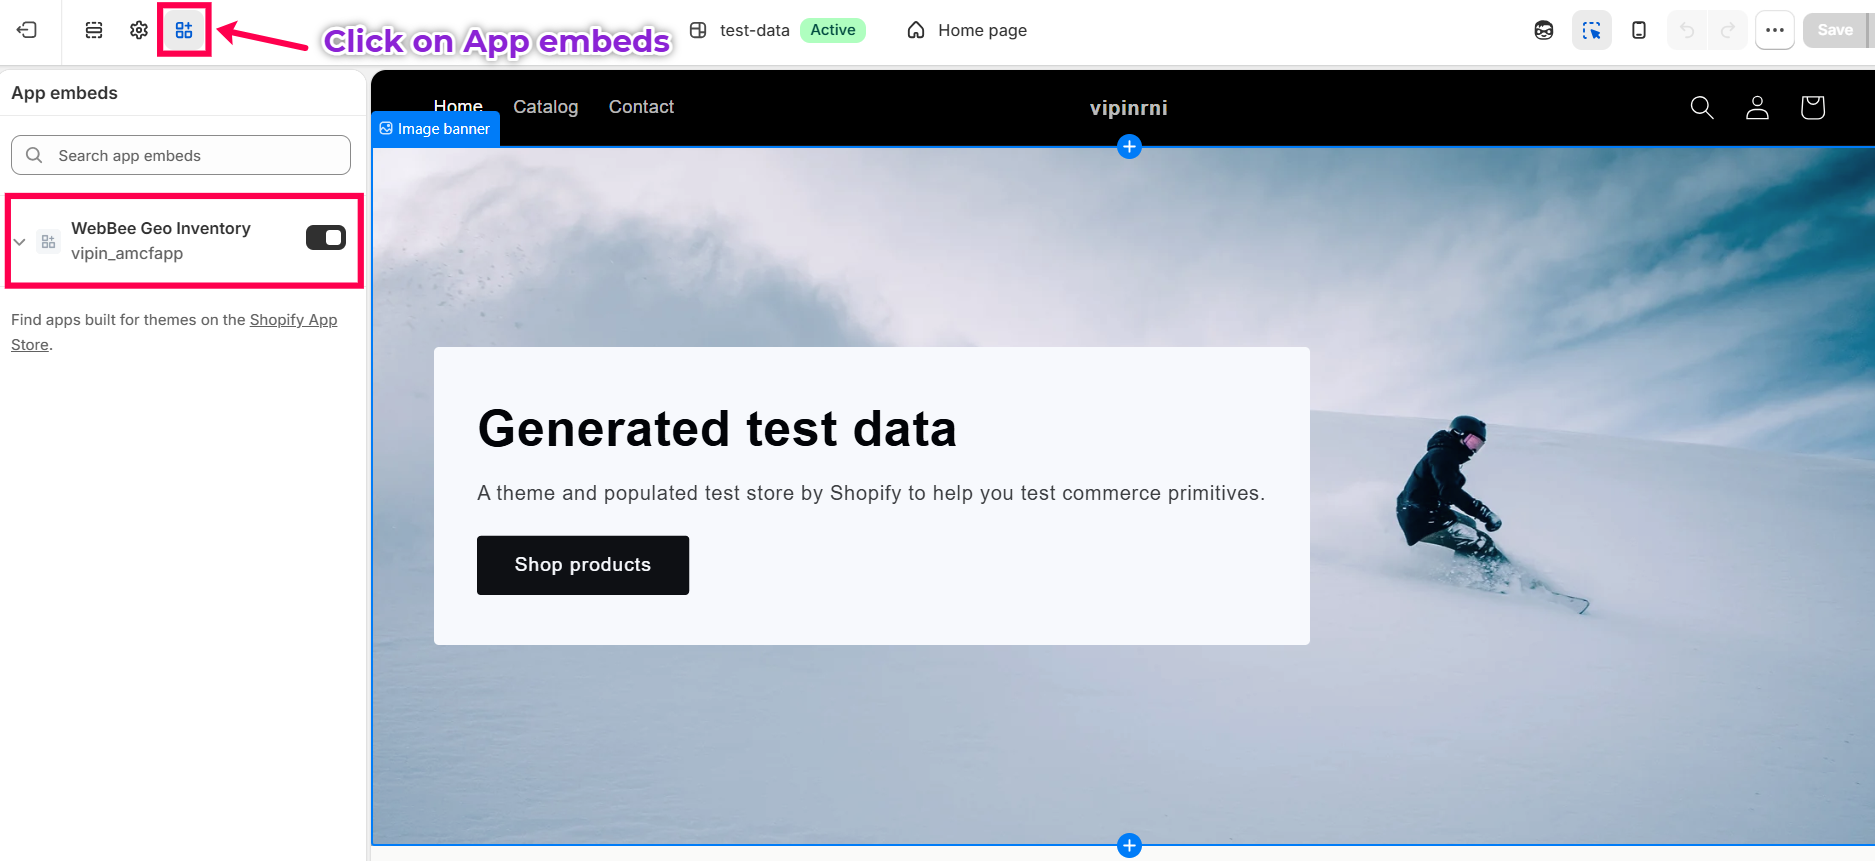Open the test-data theme selector
Viewport: 1875px width, 861px height.
(777, 30)
